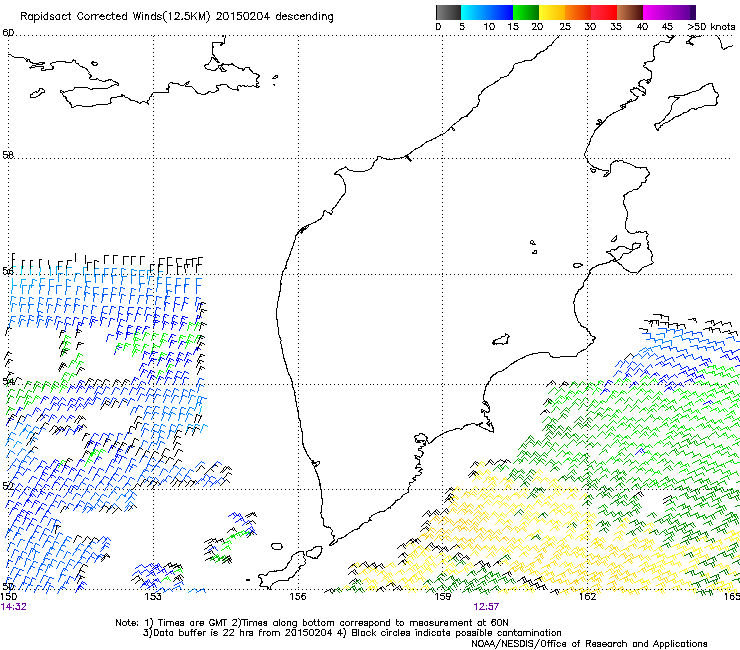Image resolution: width=740 pixels, height=650 pixels.
Task: Click the orange 25-30 knots legend segment
Action: [578, 12]
